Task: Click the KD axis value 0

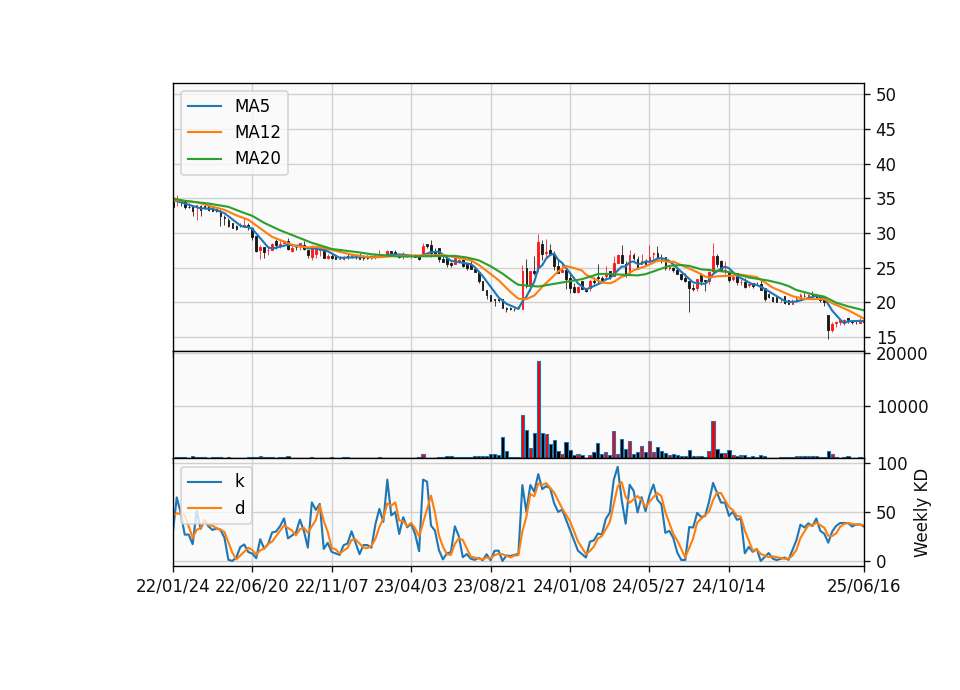Action: point(881,561)
